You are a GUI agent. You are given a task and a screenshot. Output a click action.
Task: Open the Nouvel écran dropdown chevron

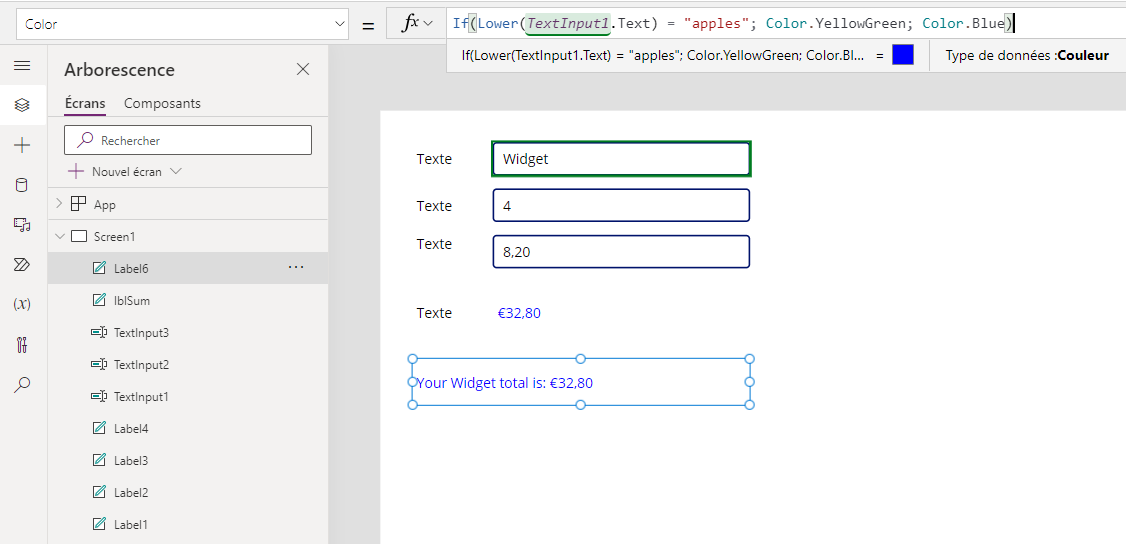pyautogui.click(x=175, y=172)
